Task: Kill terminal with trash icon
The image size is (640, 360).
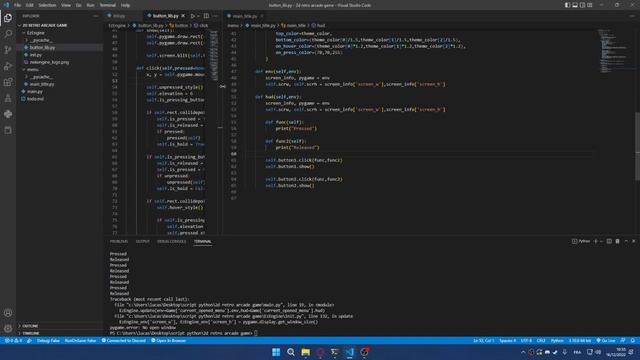Action: click(618, 241)
